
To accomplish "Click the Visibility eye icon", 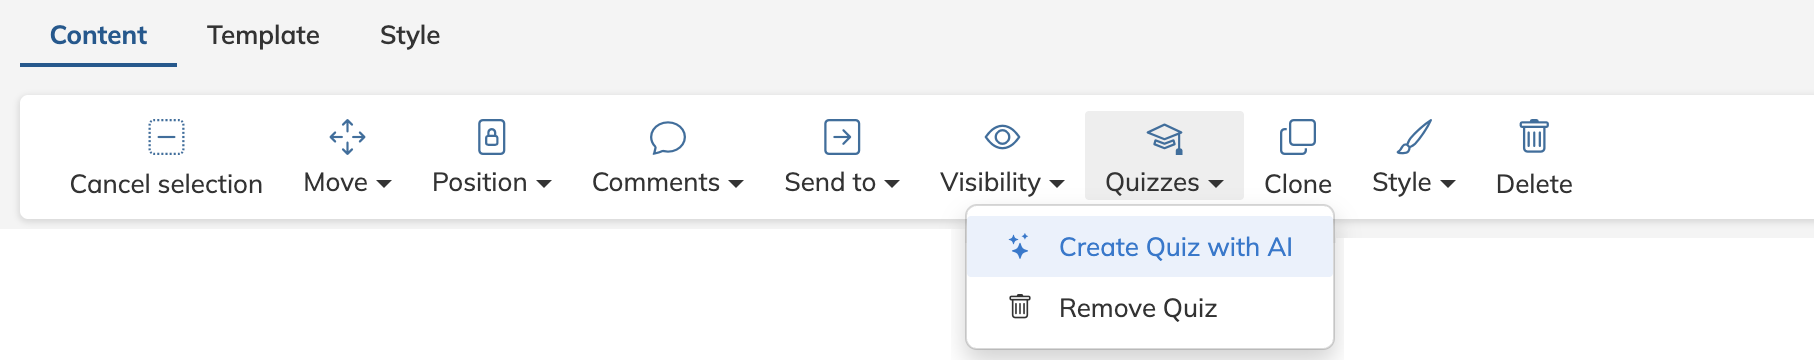I will (x=1002, y=136).
